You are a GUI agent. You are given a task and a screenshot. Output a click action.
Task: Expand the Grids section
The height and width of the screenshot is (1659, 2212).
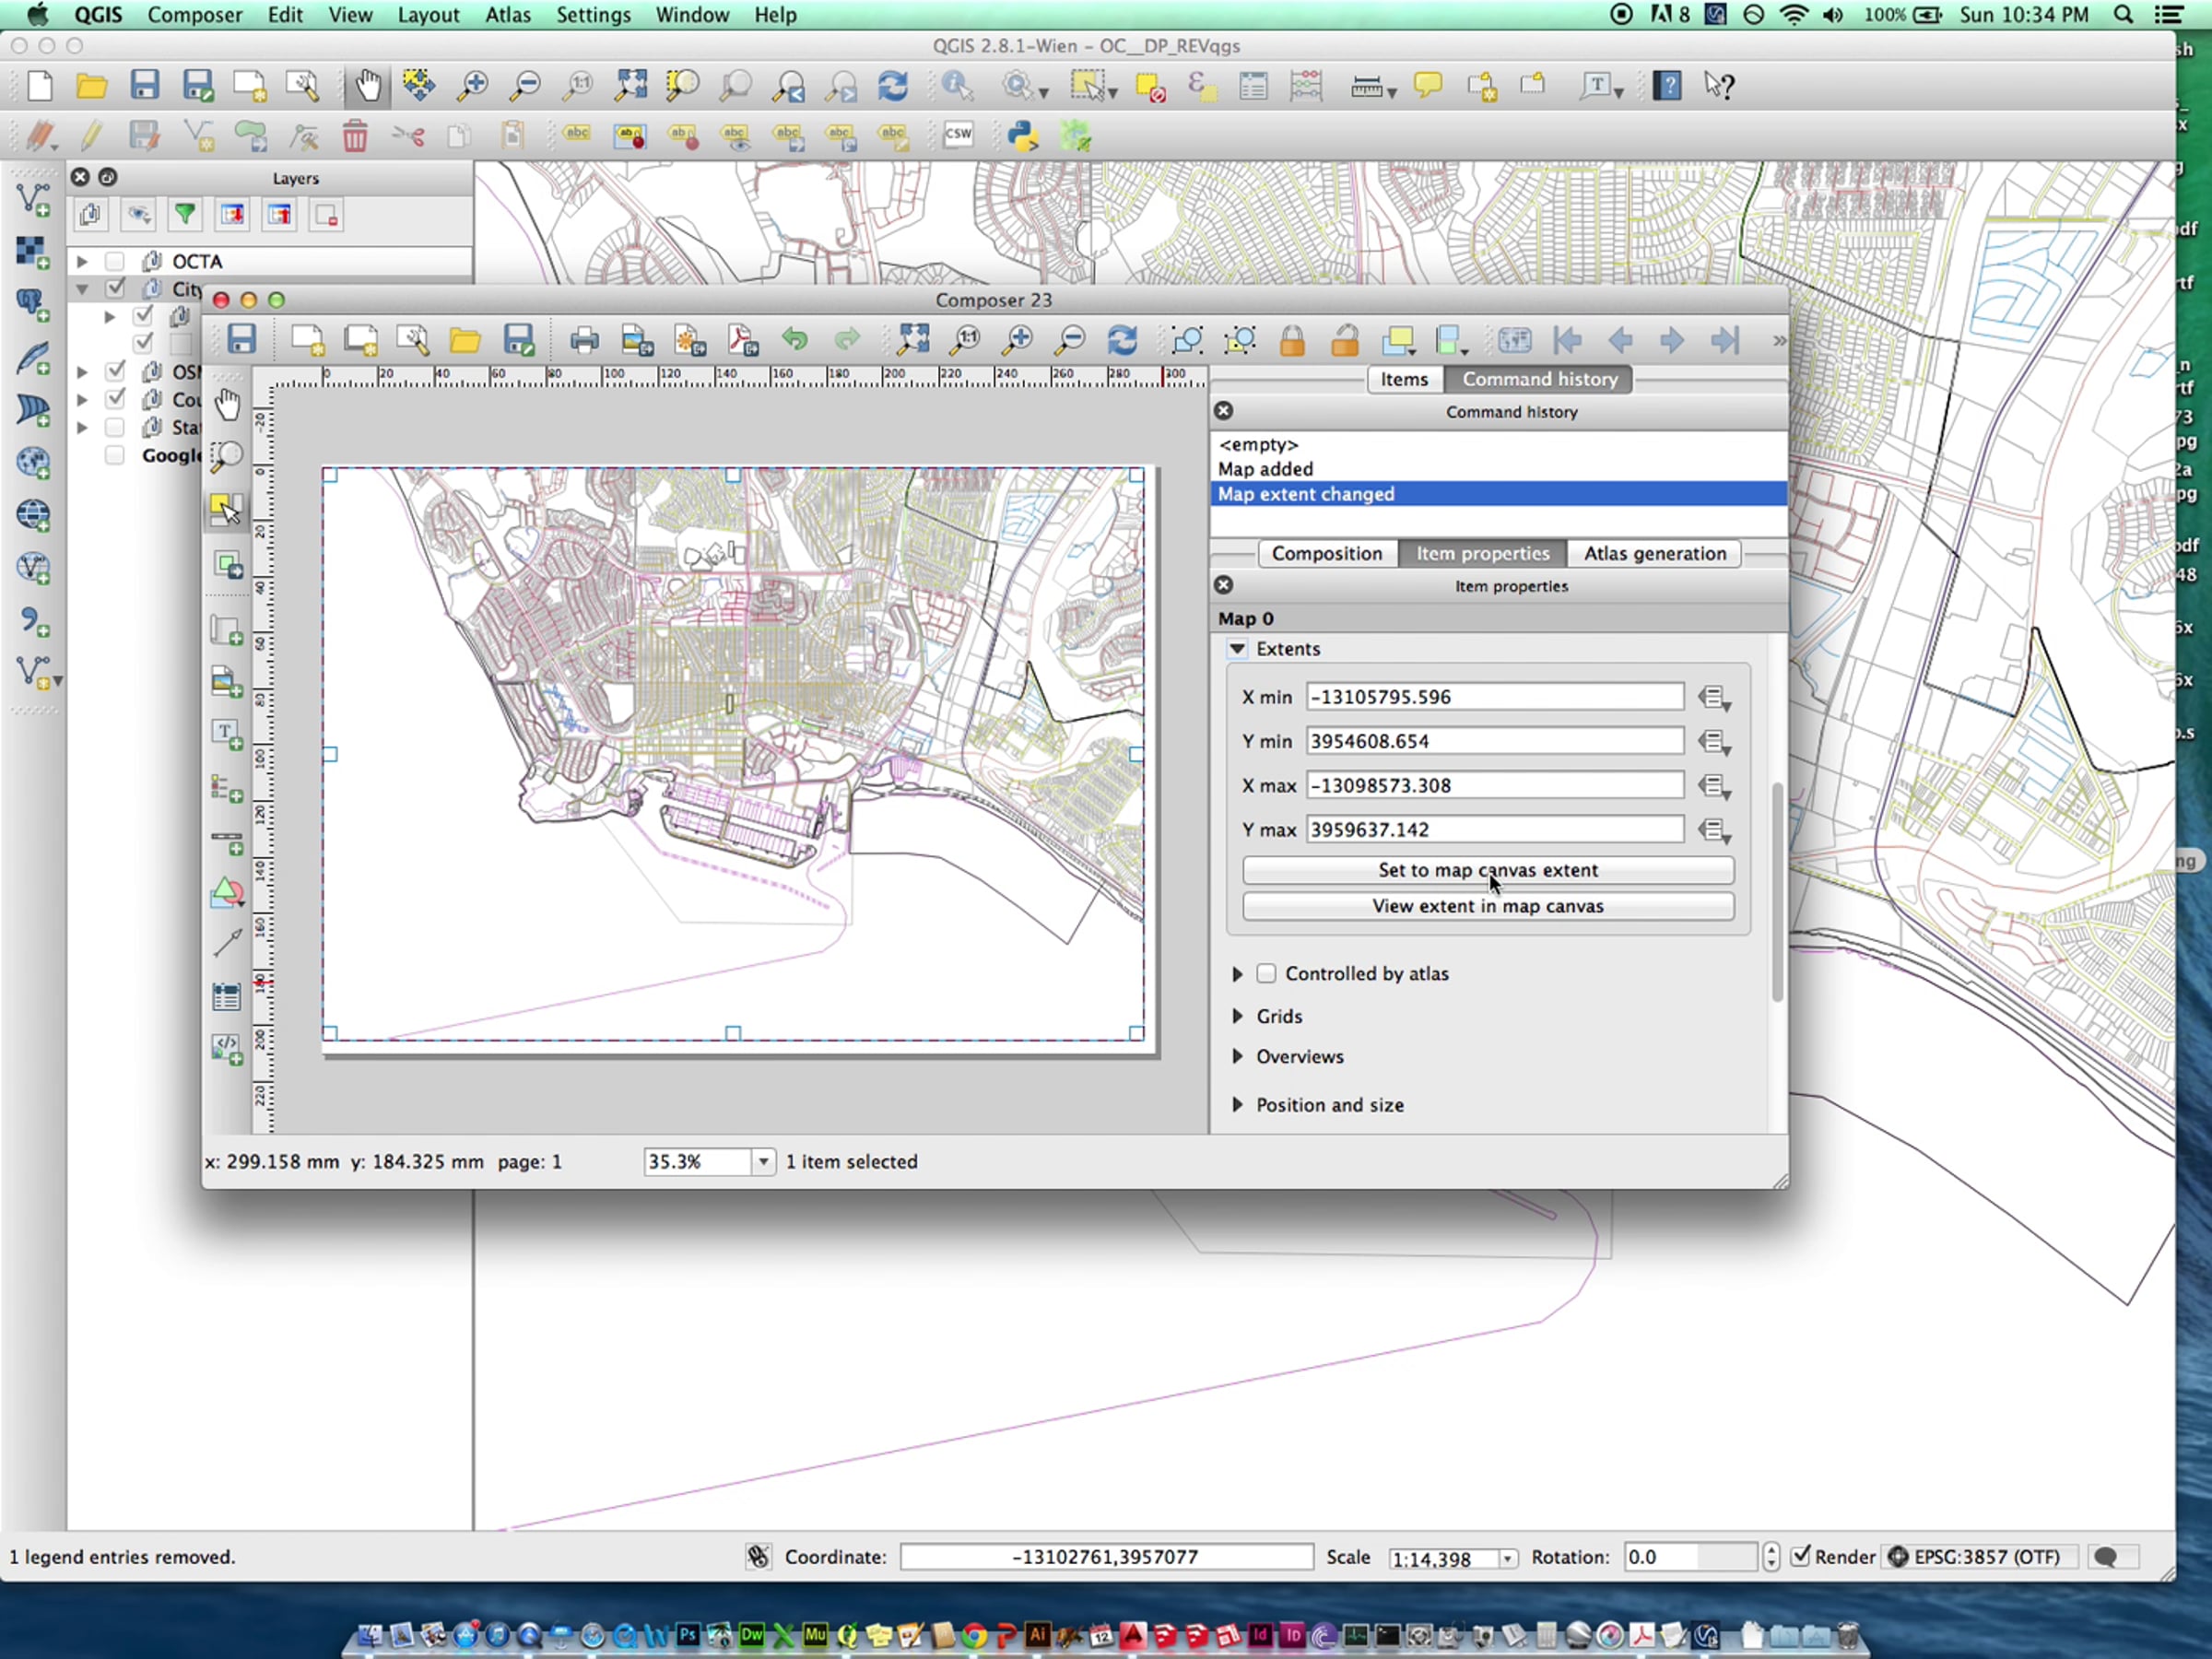1238,1016
